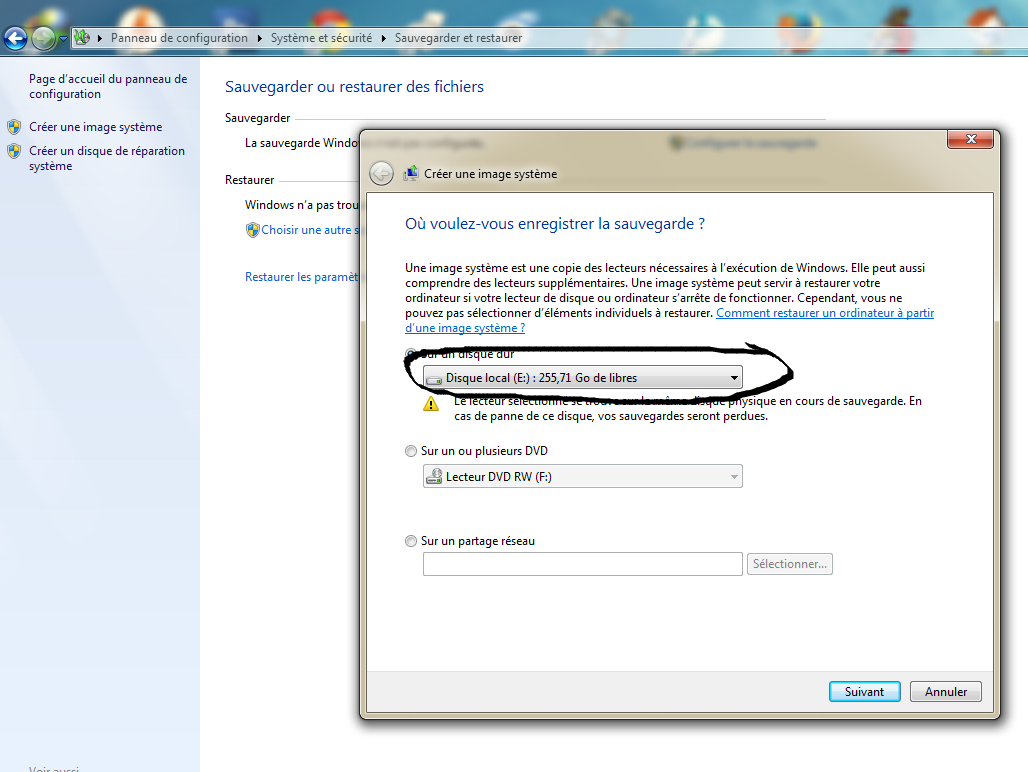Select Sur un partage réseau option
Image resolution: width=1028 pixels, height=772 pixels.
(x=411, y=541)
